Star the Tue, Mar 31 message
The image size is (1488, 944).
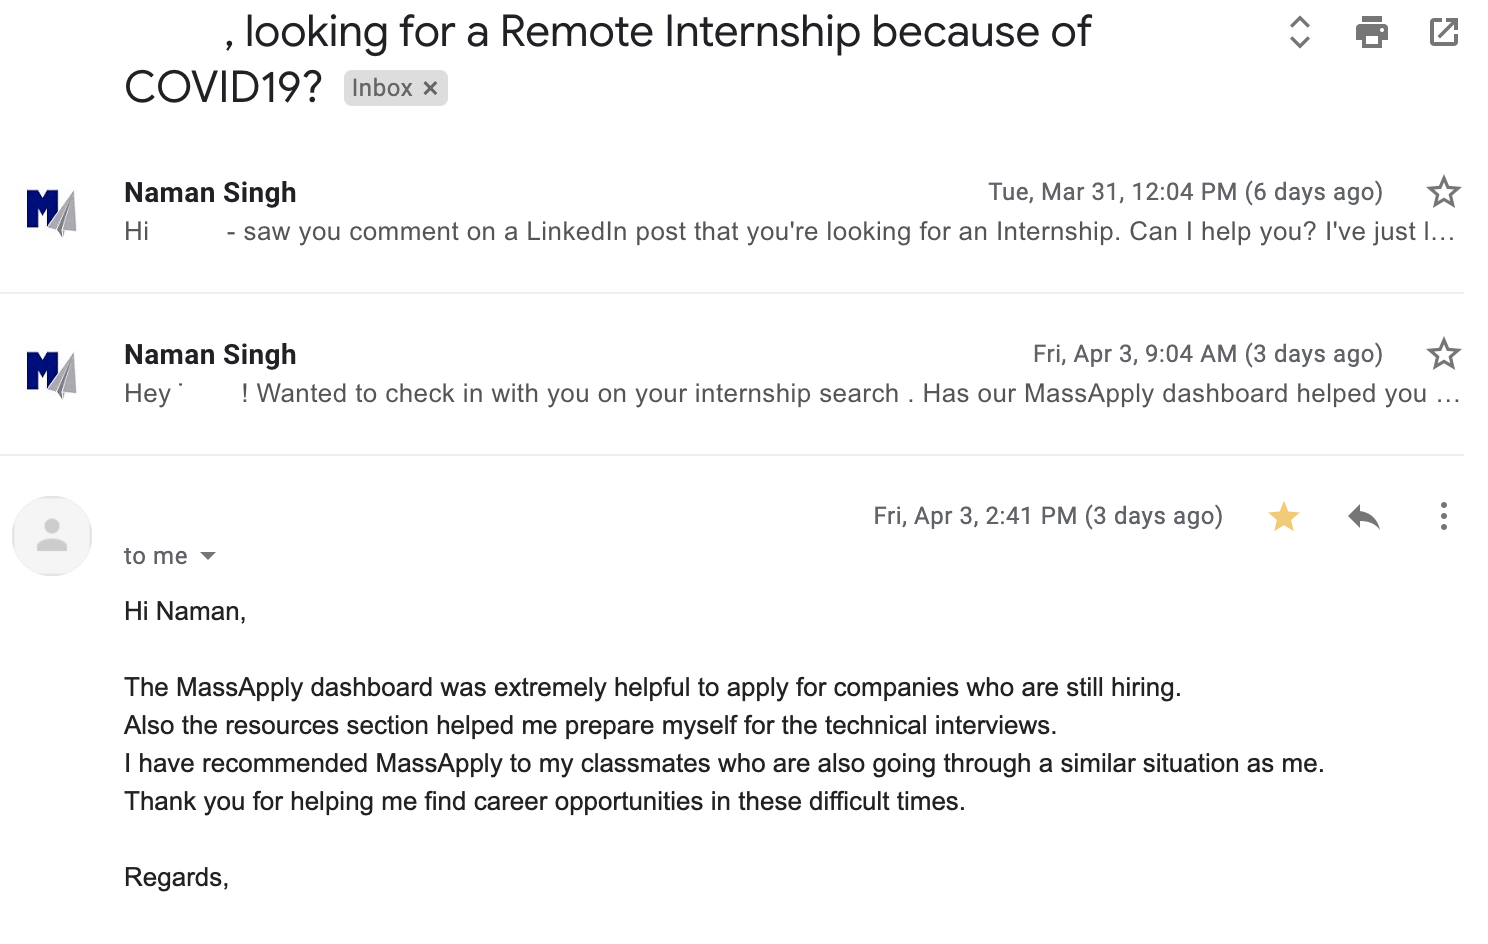[1443, 192]
